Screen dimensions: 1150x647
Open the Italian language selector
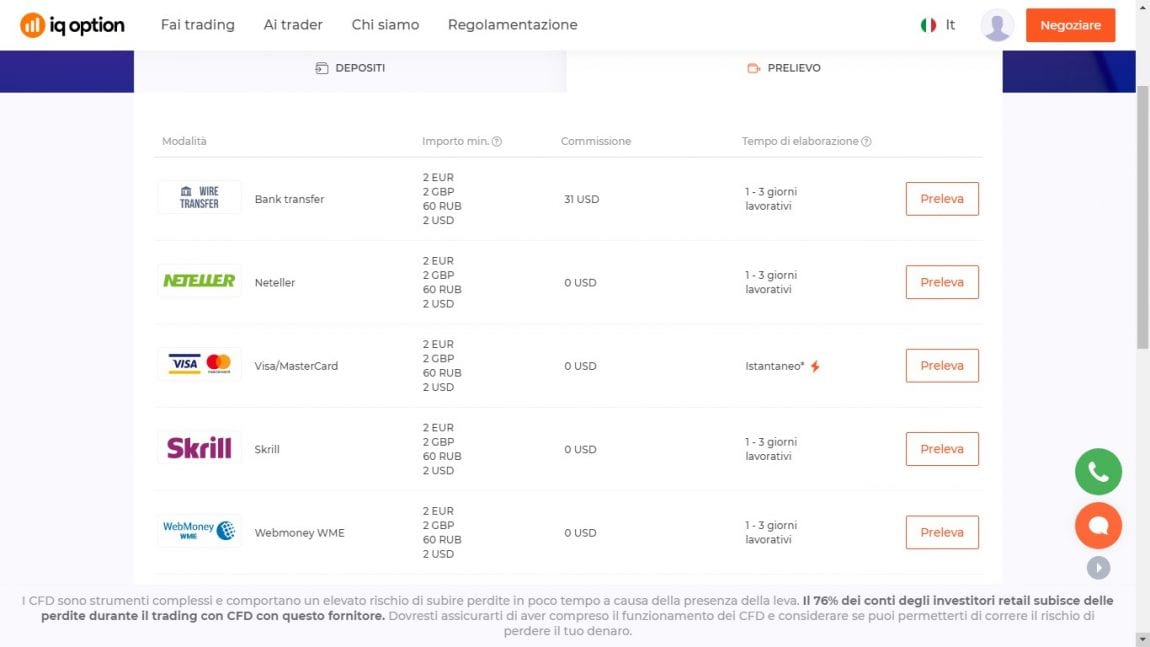(x=938, y=25)
